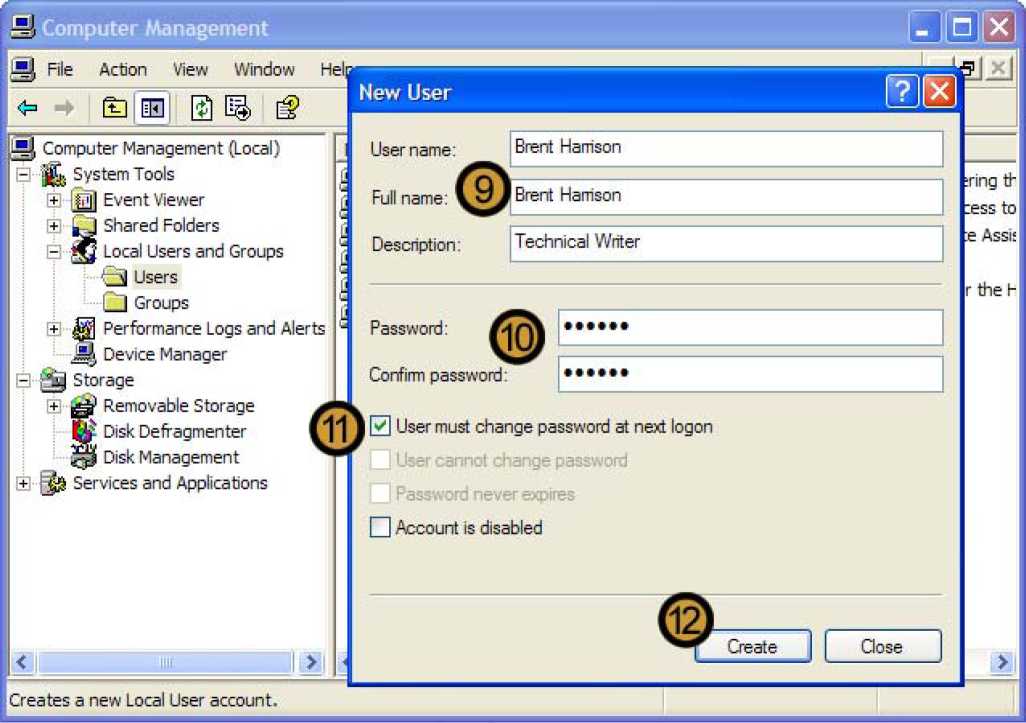The height and width of the screenshot is (723, 1026).
Task: Click the Create button
Action: pyautogui.click(x=752, y=646)
